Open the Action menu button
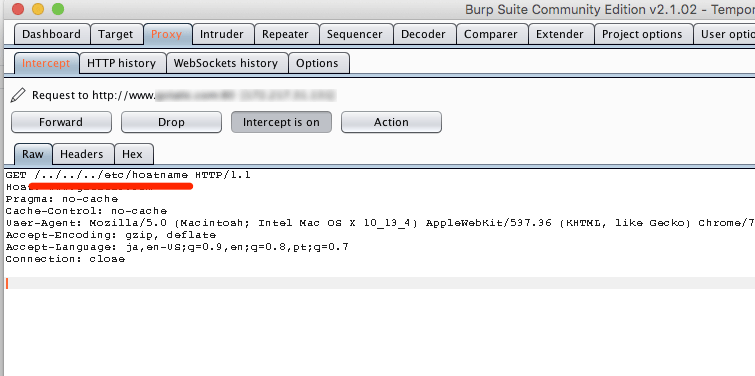Viewport: 755px width, 376px height. 391,122
